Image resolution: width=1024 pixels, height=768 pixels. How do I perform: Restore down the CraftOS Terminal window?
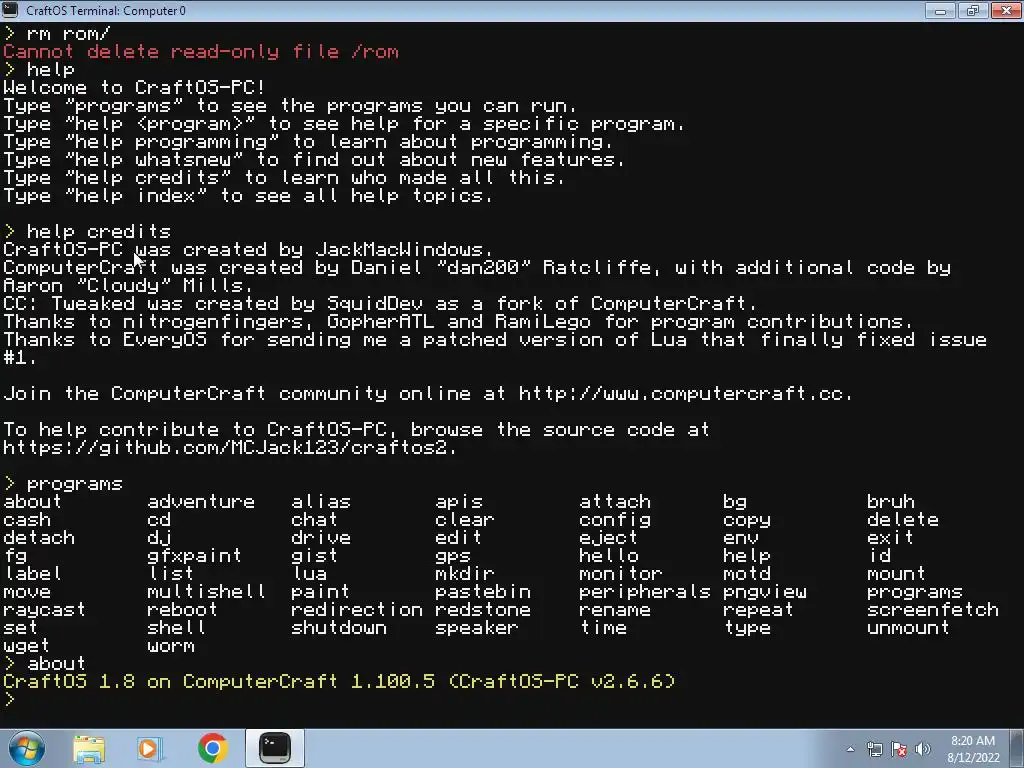pos(972,10)
